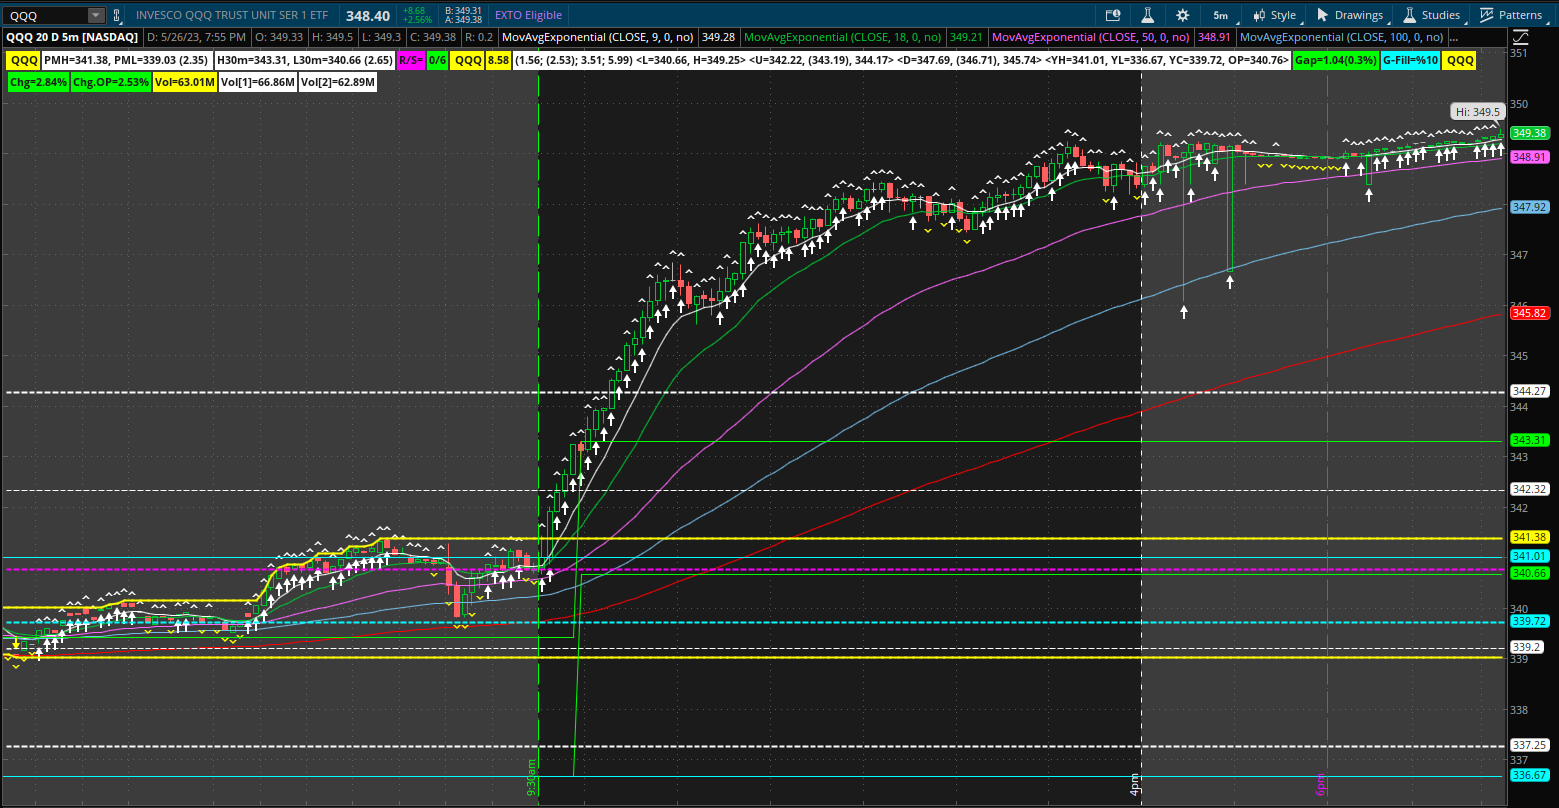Viewport: 1559px width, 808px height.
Task: Click the flask icon beside the gear
Action: [1148, 15]
